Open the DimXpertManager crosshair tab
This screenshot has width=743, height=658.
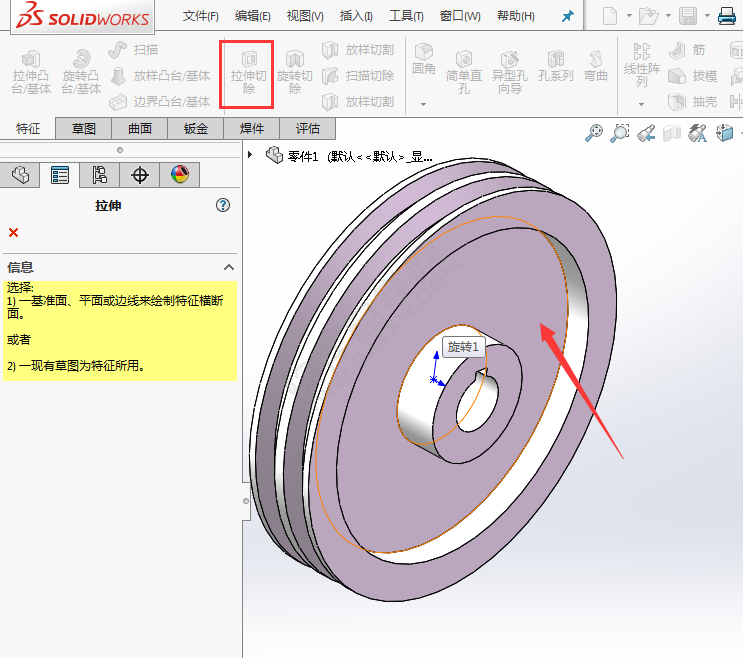139,175
